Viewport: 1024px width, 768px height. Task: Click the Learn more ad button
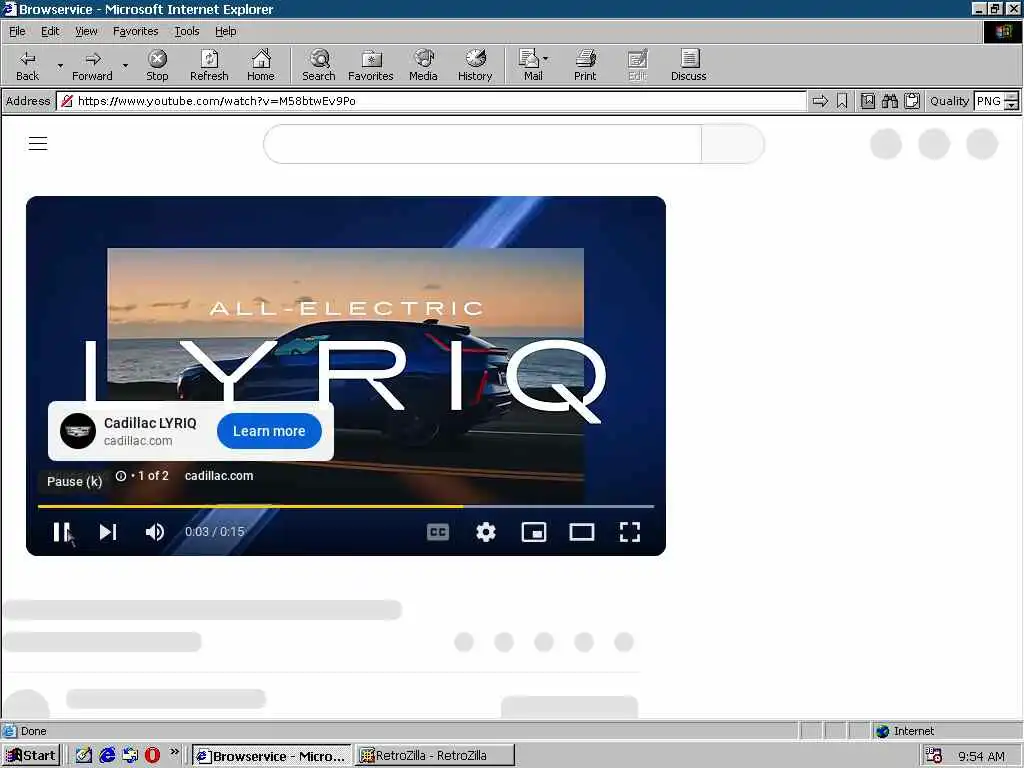(x=269, y=431)
